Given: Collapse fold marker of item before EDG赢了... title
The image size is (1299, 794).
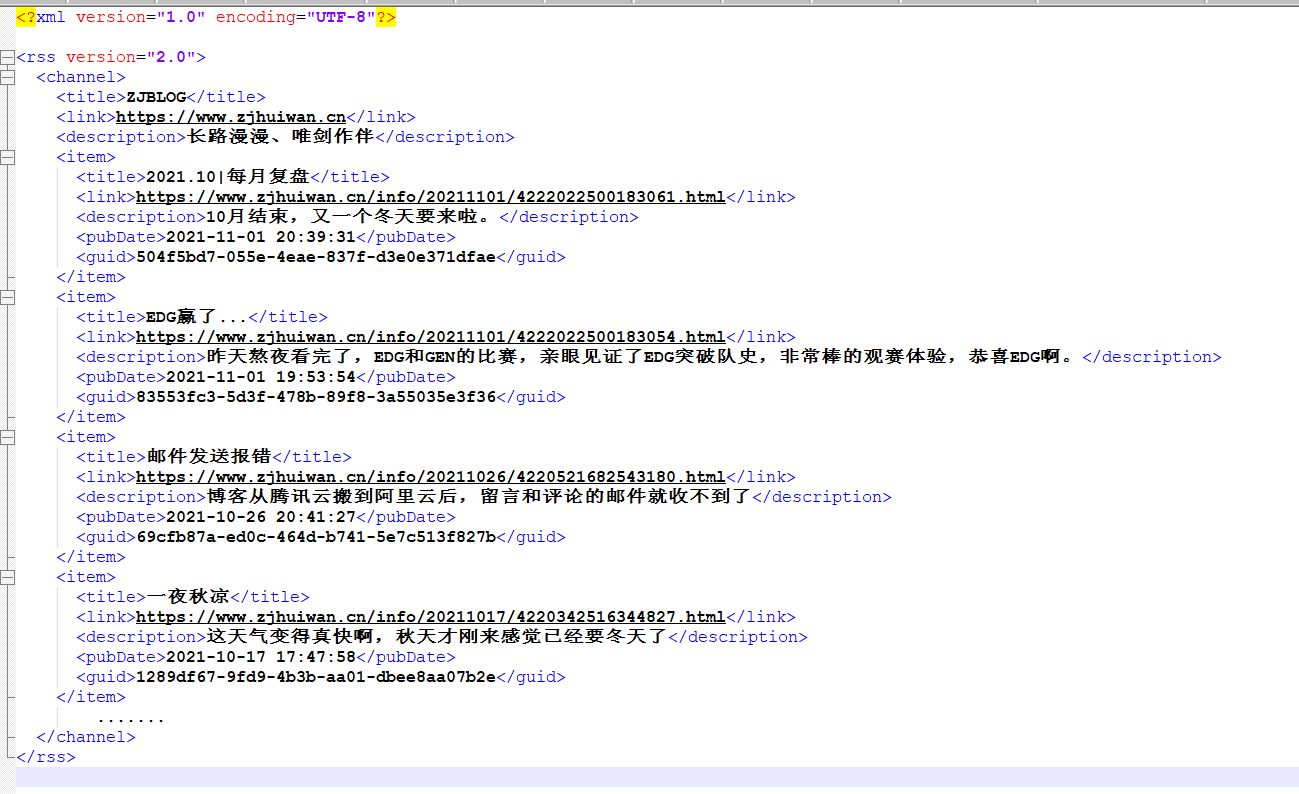Looking at the screenshot, I should coord(7,297).
